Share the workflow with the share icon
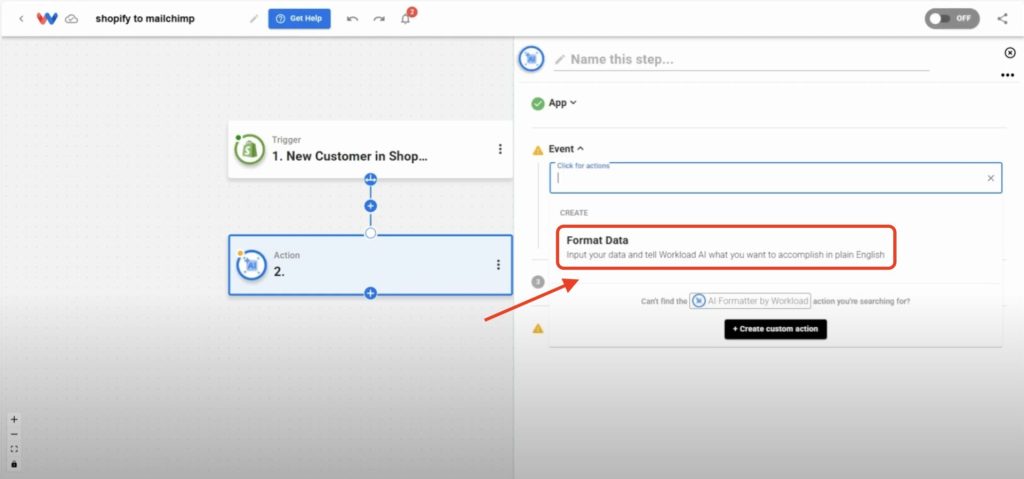 [1002, 19]
